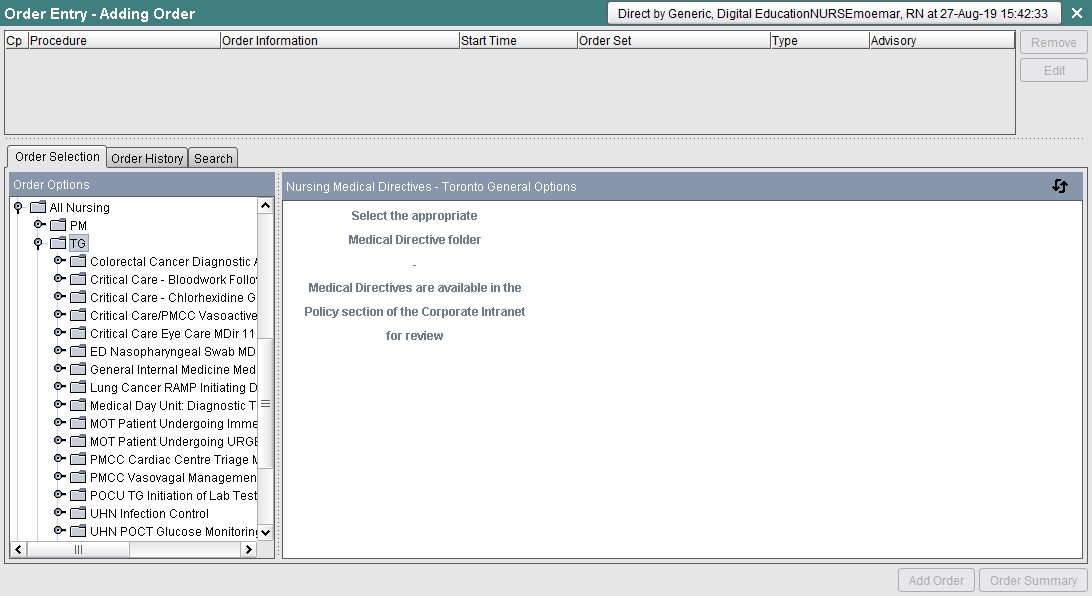Image resolution: width=1092 pixels, height=596 pixels.
Task: Click the Type column header
Action: [x=820, y=40]
